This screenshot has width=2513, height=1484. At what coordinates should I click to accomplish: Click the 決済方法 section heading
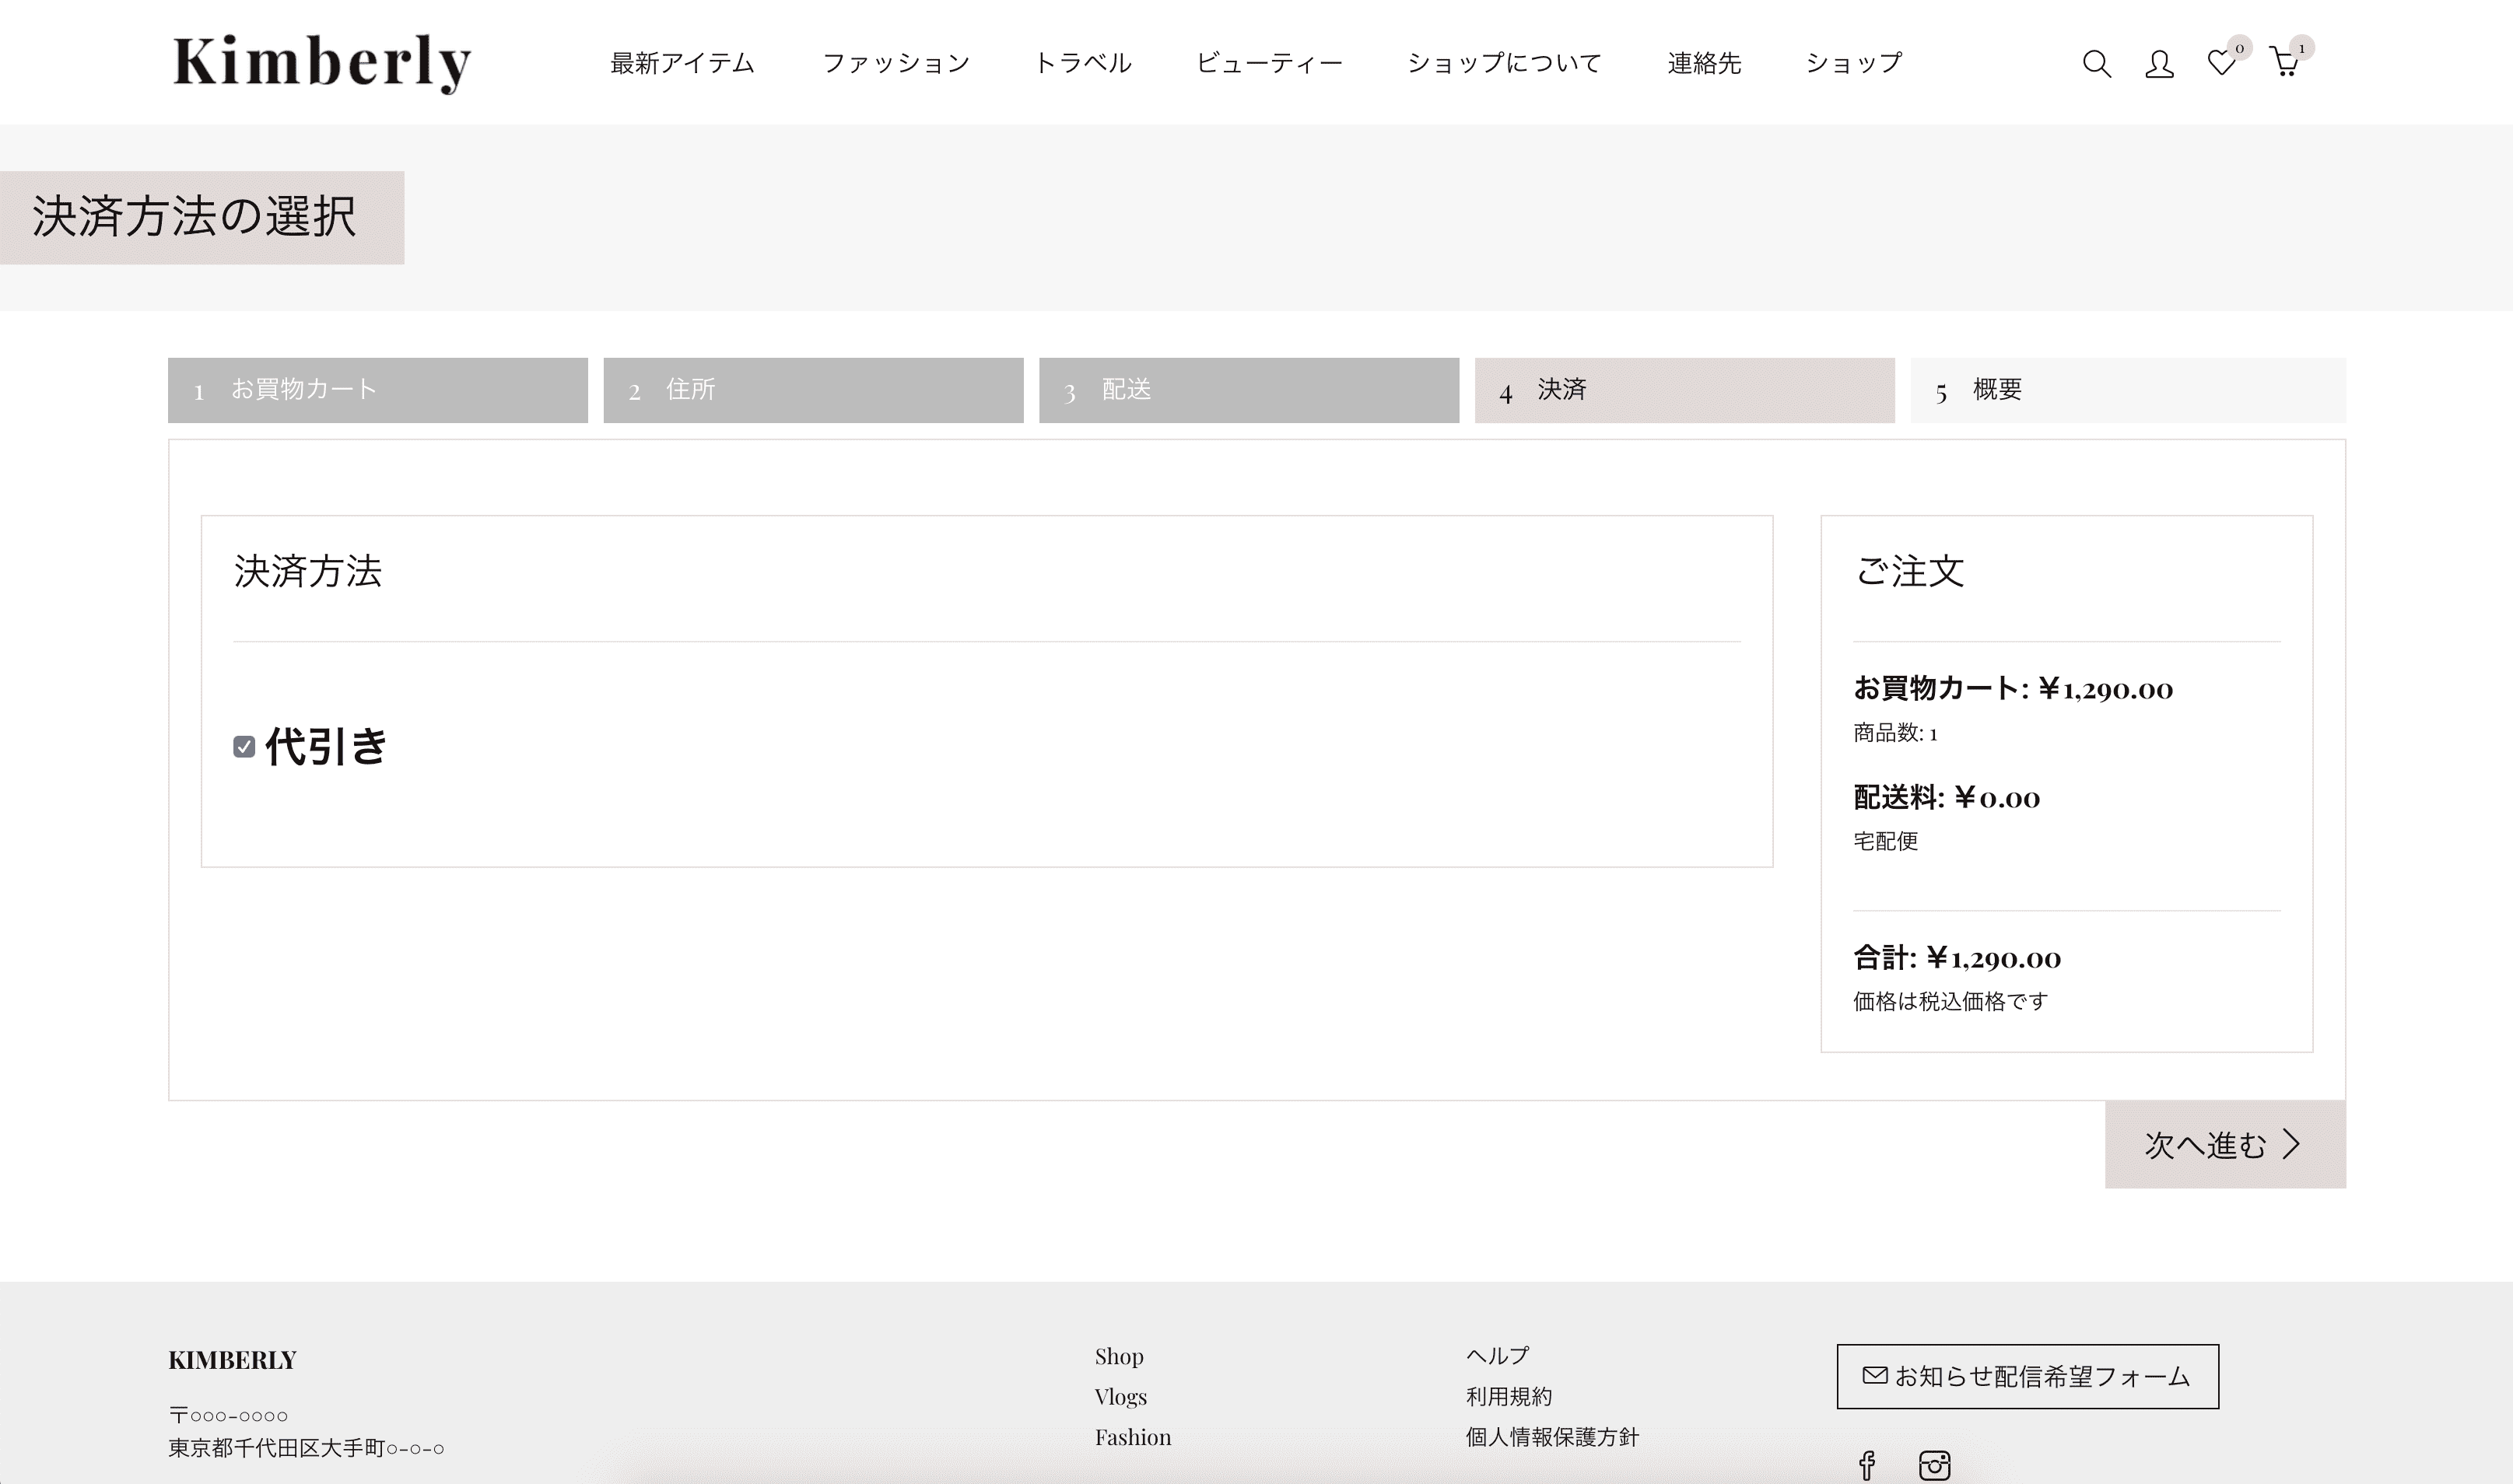pos(308,571)
